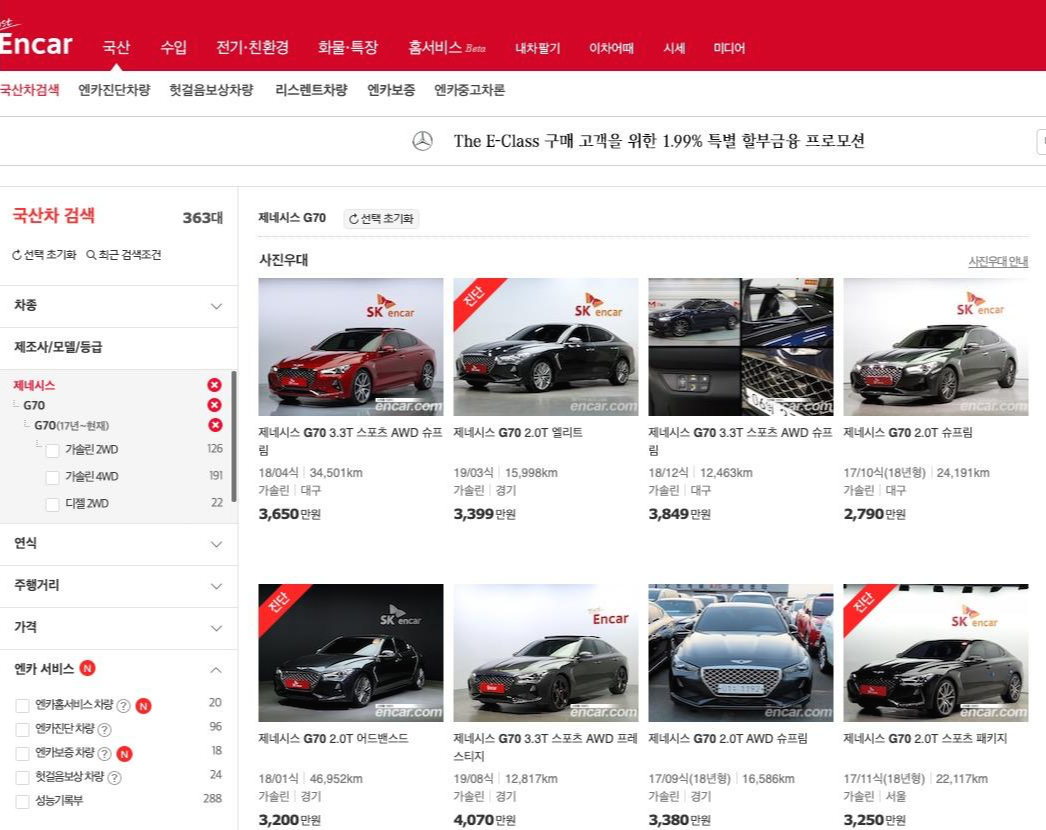Open the G70 2.0T 슈프림 thumbnail
Image resolution: width=1046 pixels, height=830 pixels.
[x=936, y=347]
